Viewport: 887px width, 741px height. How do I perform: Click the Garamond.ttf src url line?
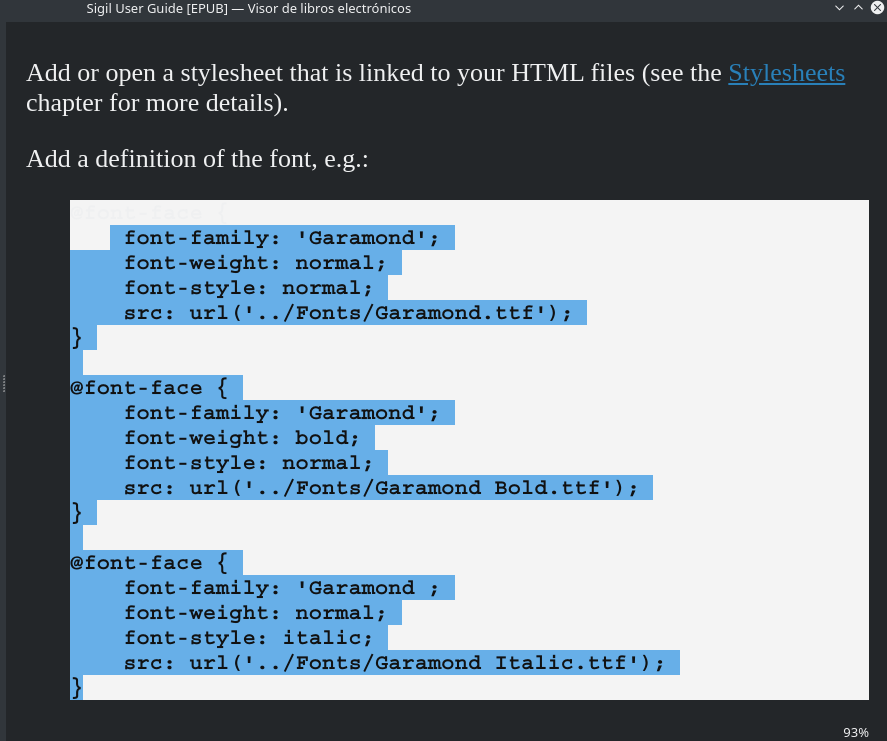click(x=347, y=313)
